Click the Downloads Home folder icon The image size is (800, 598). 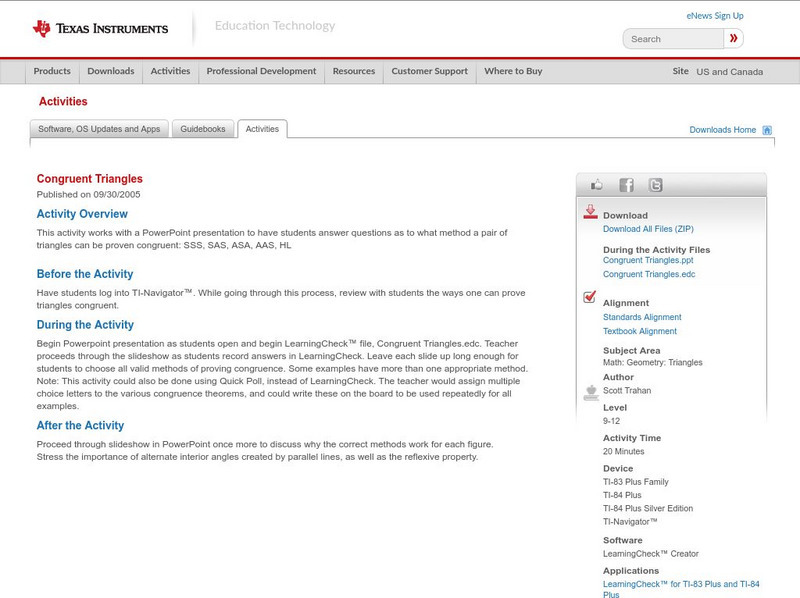pos(767,129)
